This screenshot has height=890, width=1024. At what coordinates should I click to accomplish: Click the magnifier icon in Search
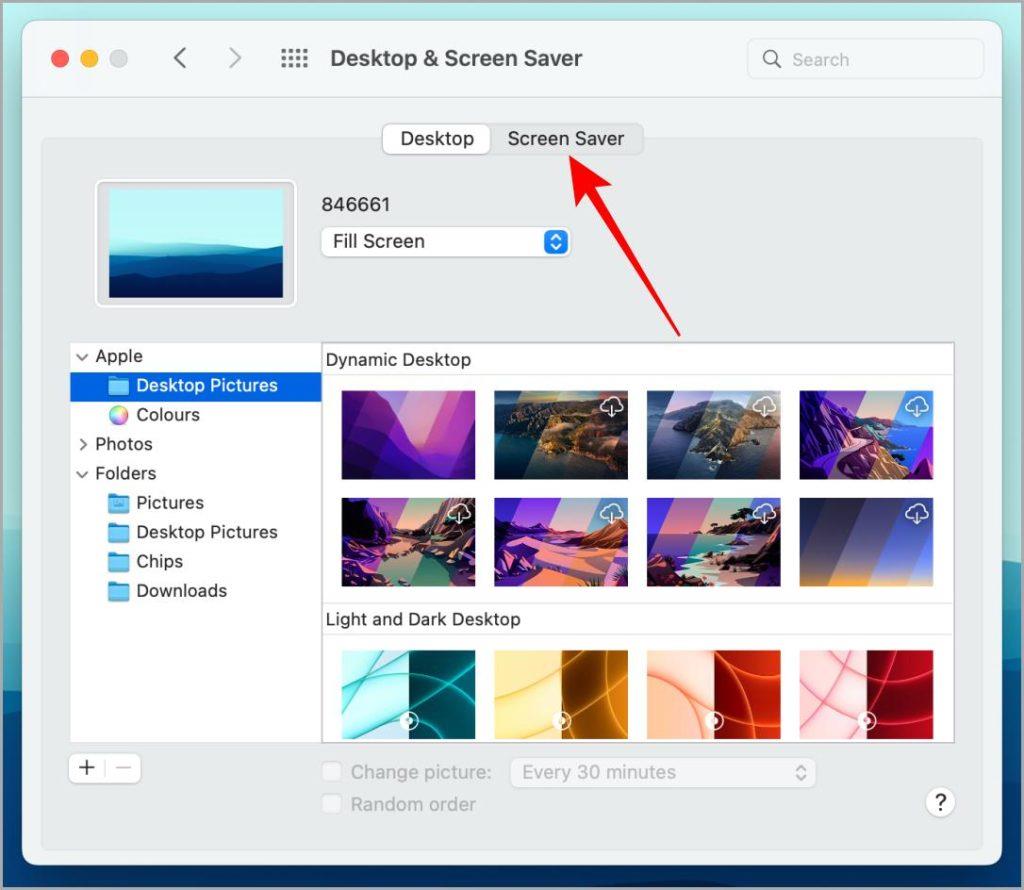pyautogui.click(x=771, y=59)
